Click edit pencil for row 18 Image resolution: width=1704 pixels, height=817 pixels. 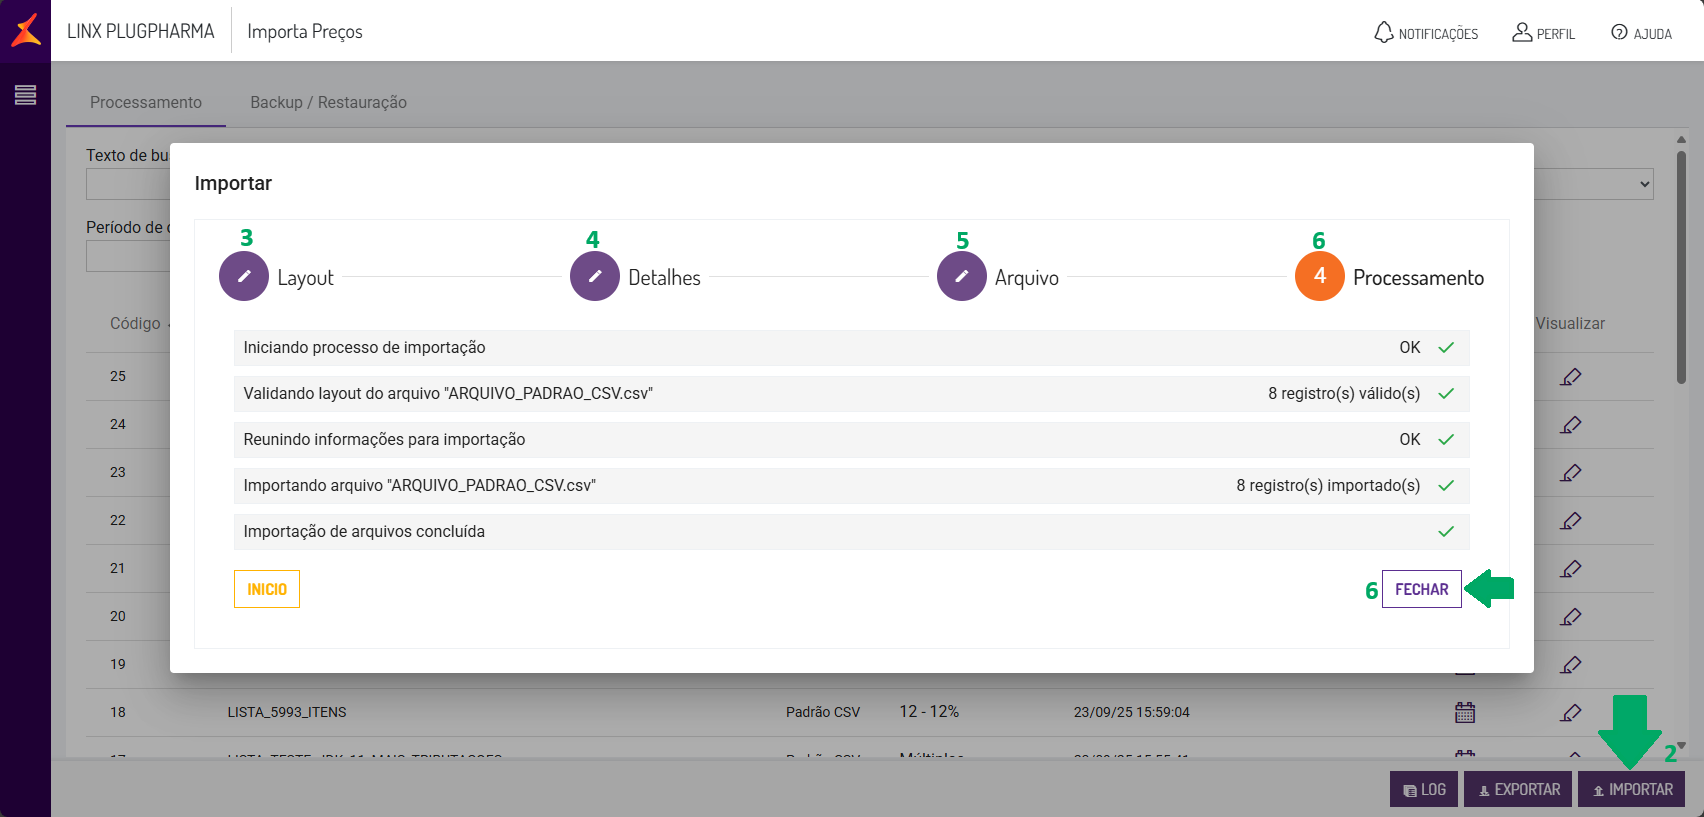1571,713
